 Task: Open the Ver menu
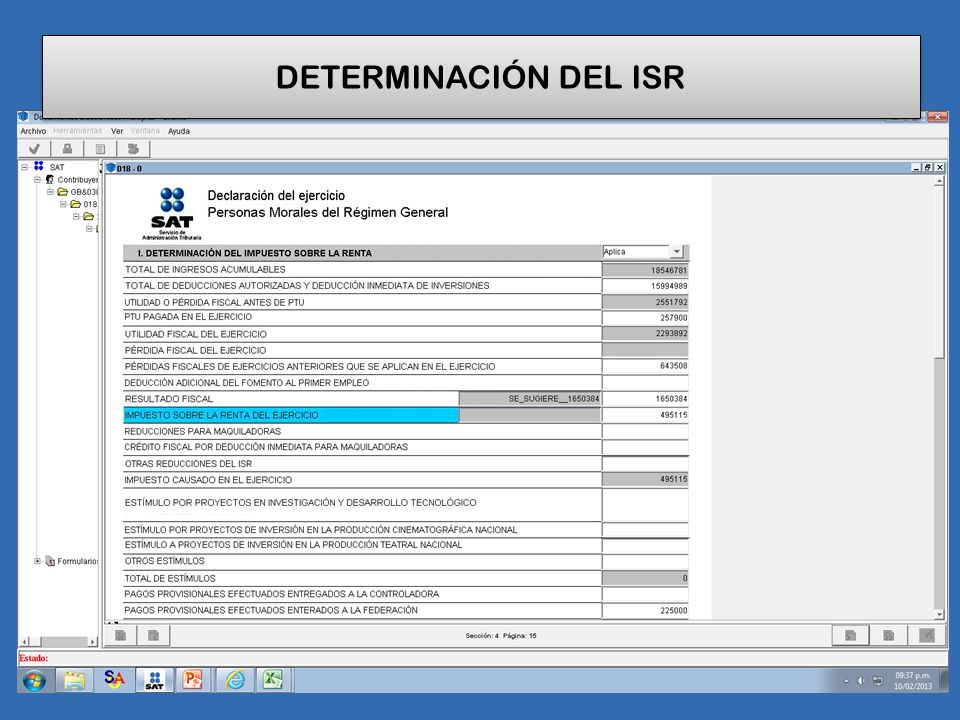point(117,131)
